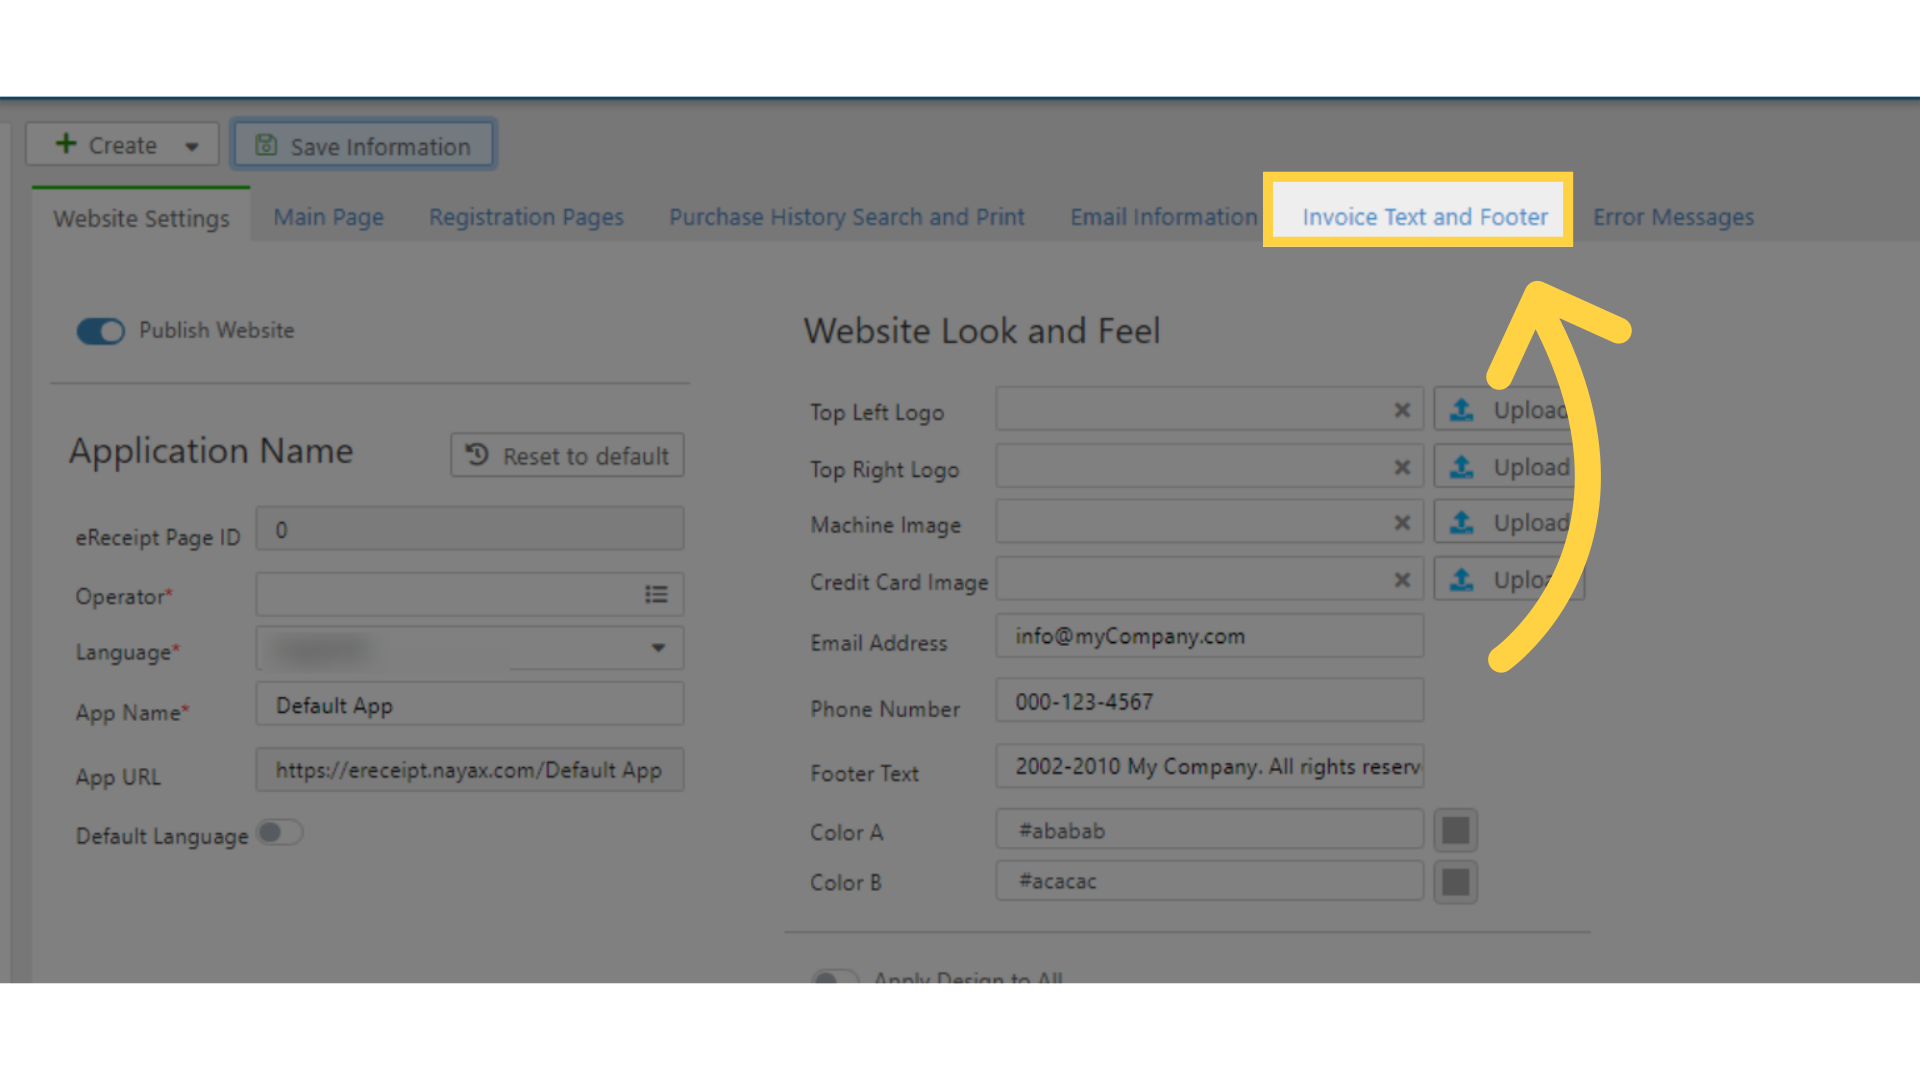Upload a Machine Image file

(1509, 523)
